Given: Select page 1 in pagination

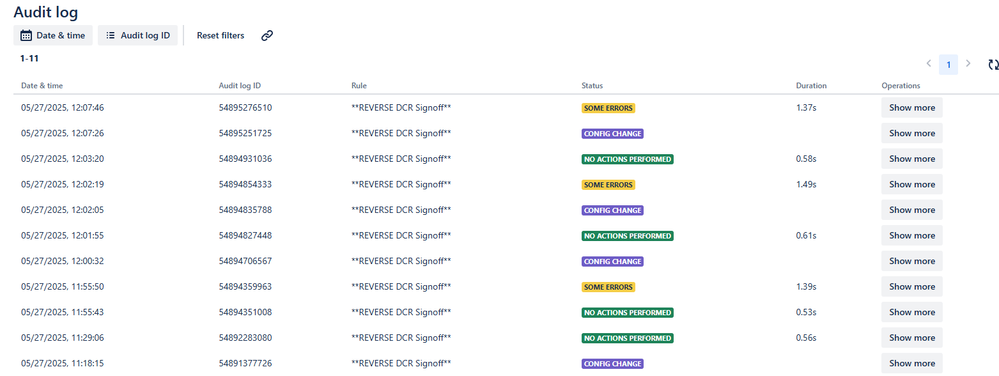Looking at the screenshot, I should (948, 64).
